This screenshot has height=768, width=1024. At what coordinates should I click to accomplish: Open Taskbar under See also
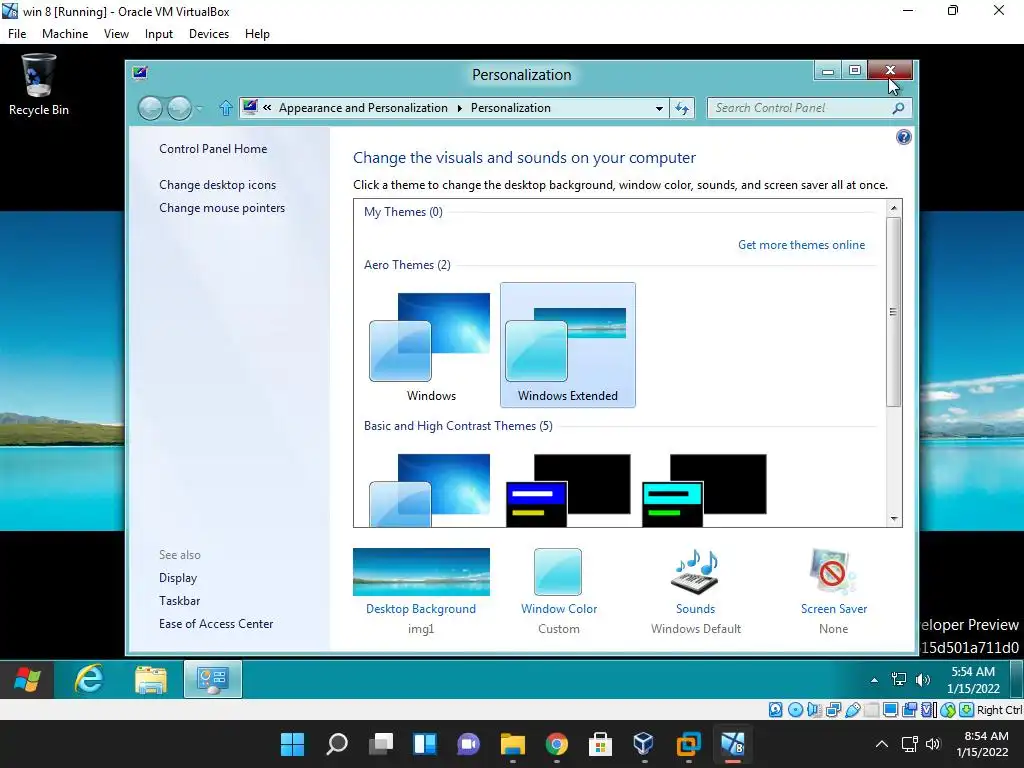coord(180,601)
